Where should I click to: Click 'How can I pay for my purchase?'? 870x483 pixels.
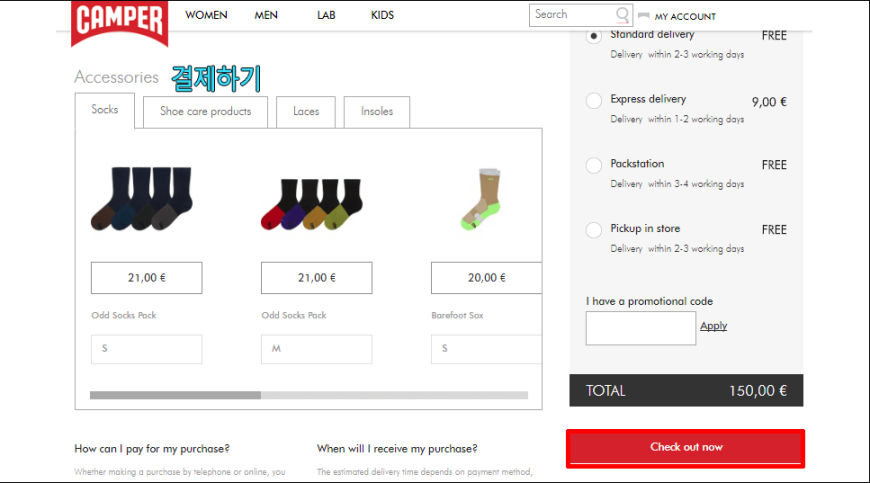click(152, 449)
